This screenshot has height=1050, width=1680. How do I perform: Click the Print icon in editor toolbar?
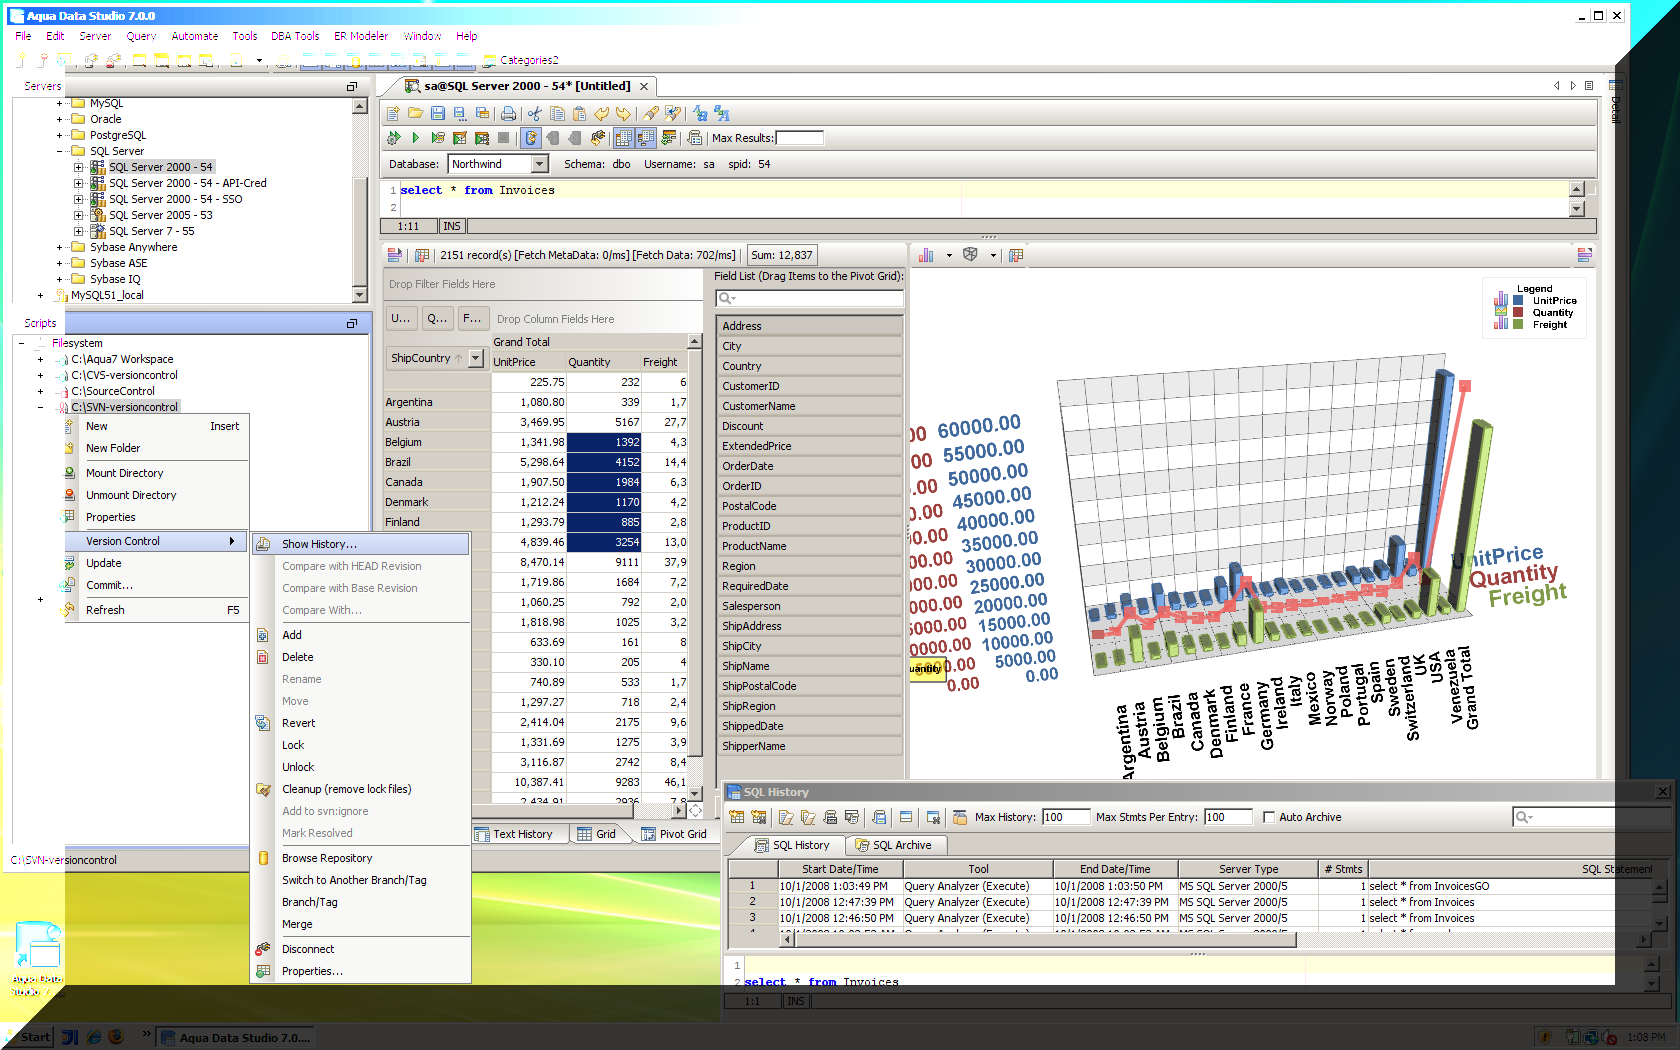[x=508, y=113]
